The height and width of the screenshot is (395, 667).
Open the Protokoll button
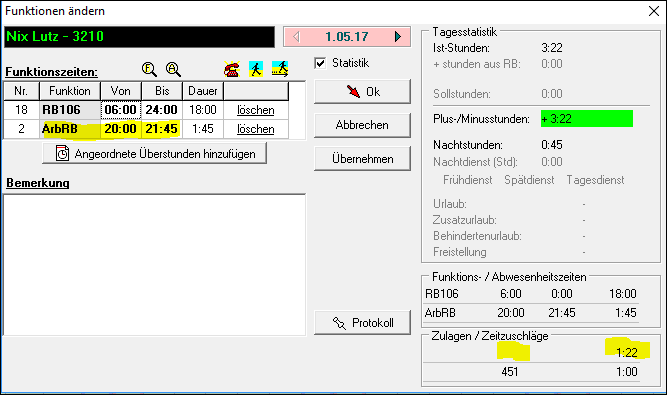362,323
